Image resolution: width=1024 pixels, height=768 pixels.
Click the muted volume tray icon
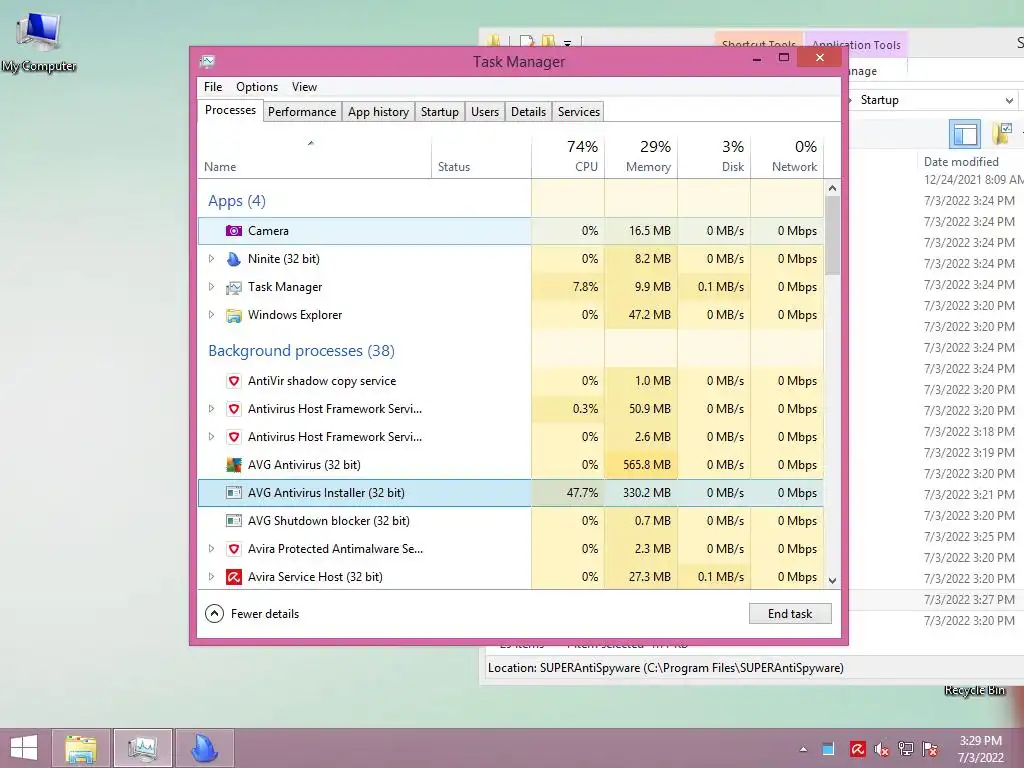881,749
